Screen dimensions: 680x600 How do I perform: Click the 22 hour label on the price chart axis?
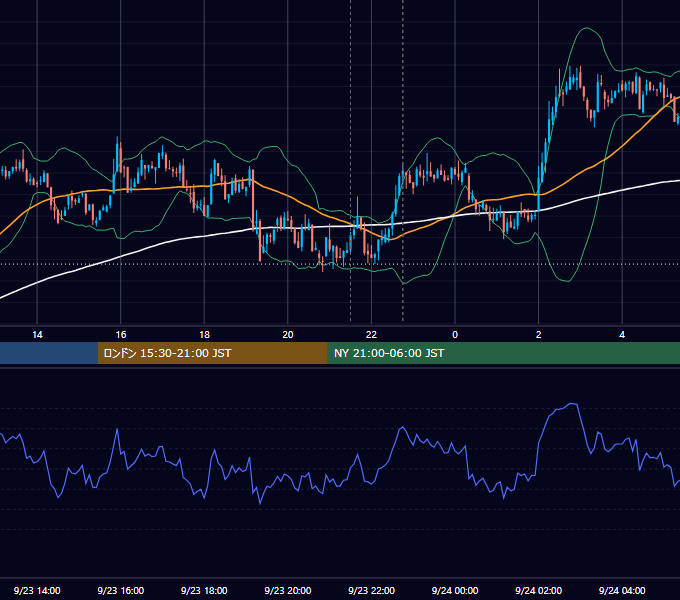[371, 335]
